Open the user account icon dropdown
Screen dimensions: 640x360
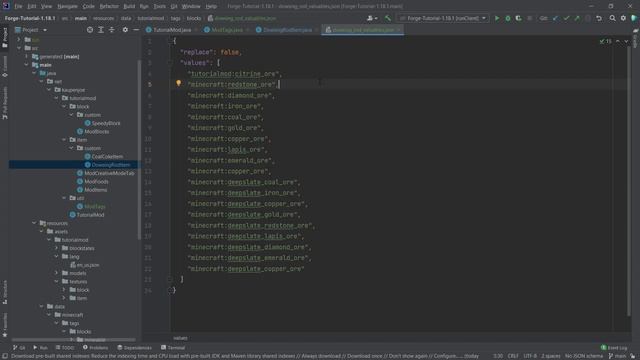(x=372, y=18)
